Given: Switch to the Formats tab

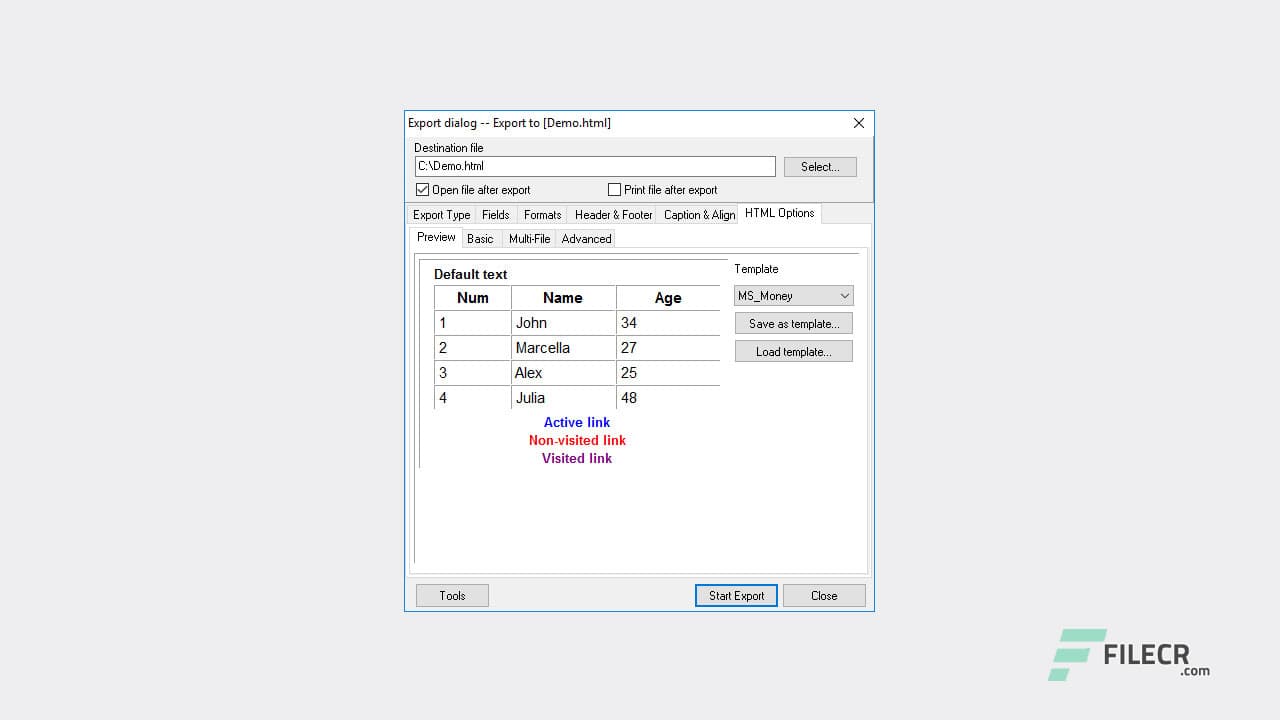Looking at the screenshot, I should pyautogui.click(x=542, y=214).
